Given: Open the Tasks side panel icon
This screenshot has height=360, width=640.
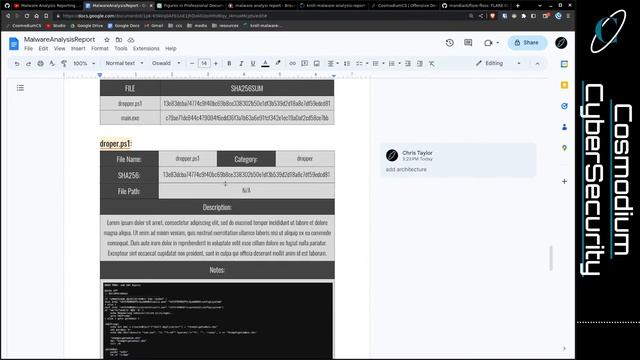Looking at the screenshot, I should pos(564,106).
